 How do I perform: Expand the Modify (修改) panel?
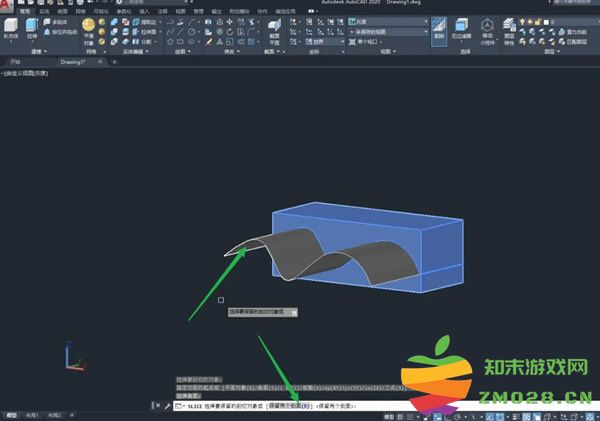232,51
